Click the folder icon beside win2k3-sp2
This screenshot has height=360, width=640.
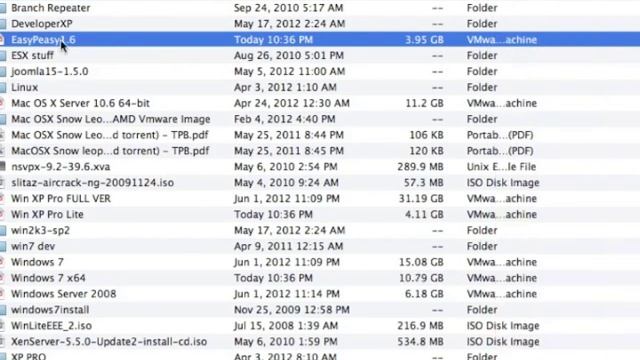click(x=3, y=231)
